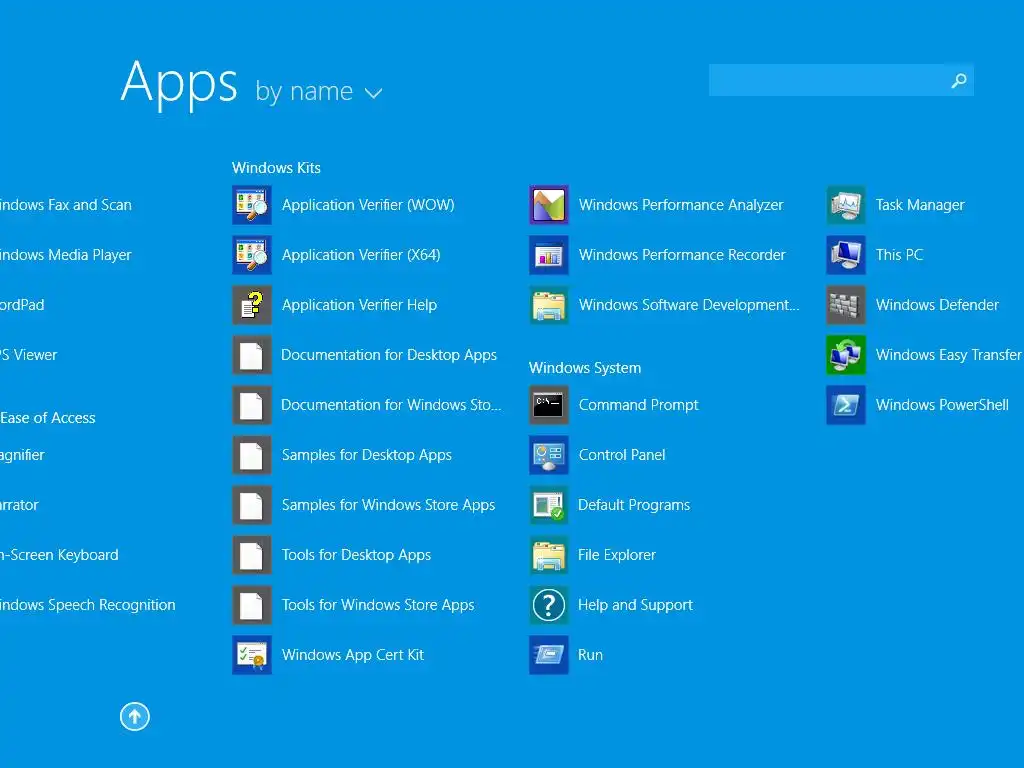
Task: Open Default Programs icon
Action: pyautogui.click(x=549, y=505)
